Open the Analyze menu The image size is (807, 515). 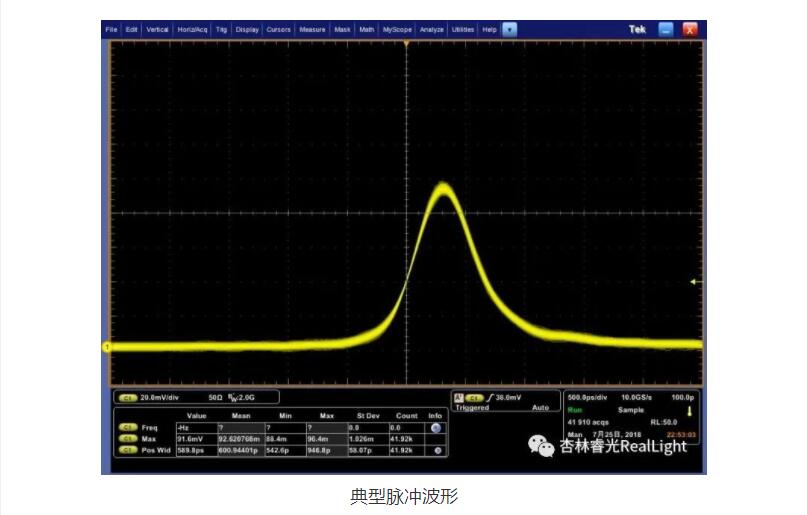(x=432, y=30)
